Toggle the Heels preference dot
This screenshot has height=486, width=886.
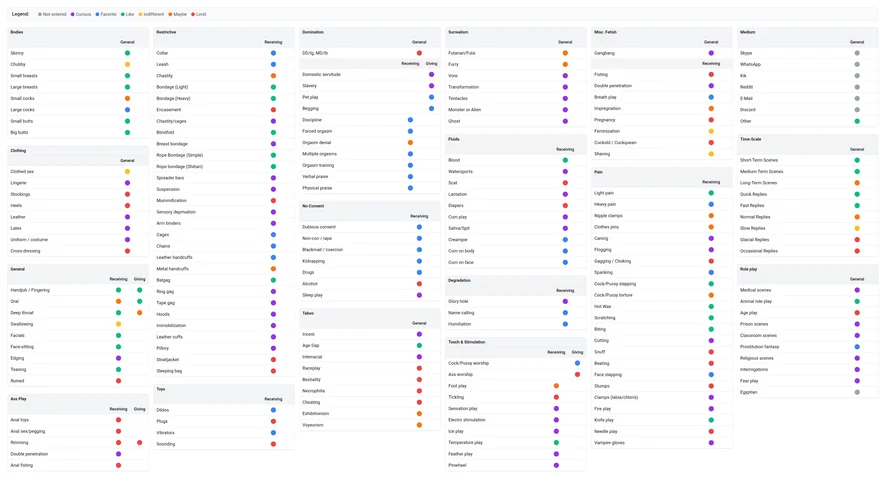[x=127, y=205]
